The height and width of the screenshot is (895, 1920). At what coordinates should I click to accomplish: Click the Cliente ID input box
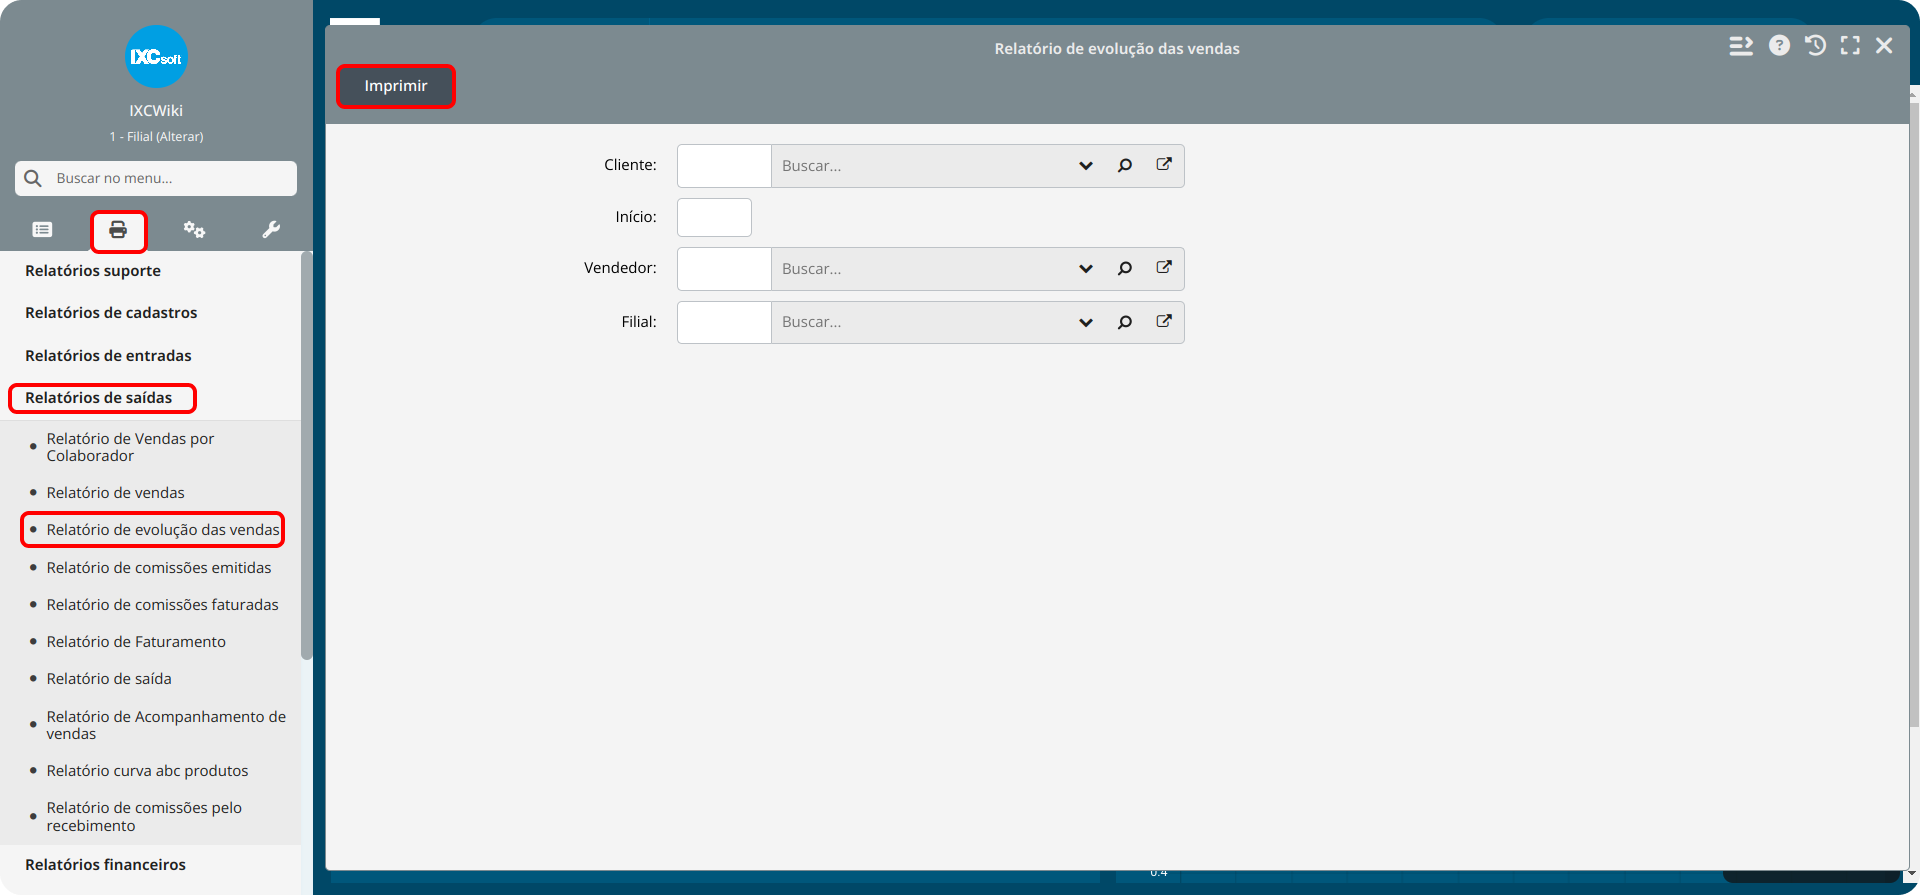pyautogui.click(x=724, y=166)
